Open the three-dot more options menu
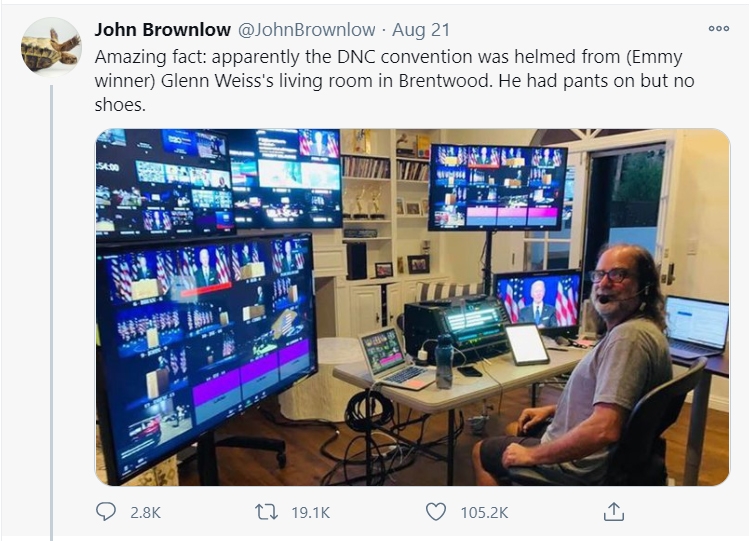The width and height of the screenshot is (752, 541). point(718,29)
